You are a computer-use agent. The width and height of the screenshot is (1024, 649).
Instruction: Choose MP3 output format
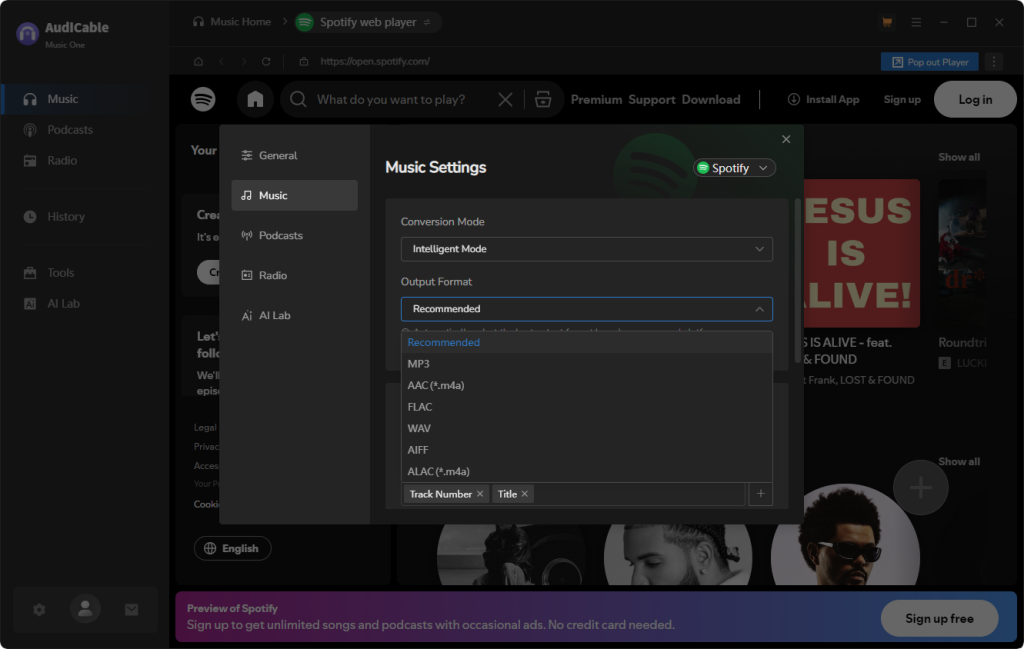[586, 364]
